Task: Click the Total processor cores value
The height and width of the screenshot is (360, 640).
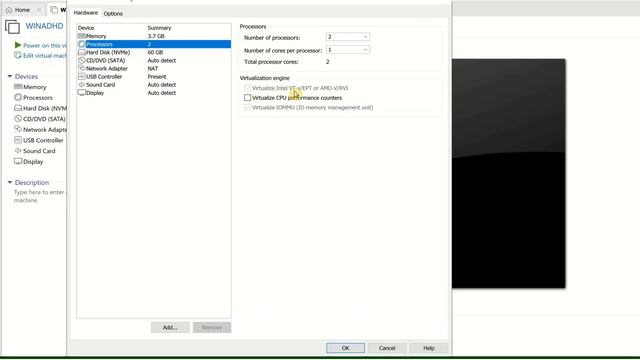Action: click(x=327, y=62)
